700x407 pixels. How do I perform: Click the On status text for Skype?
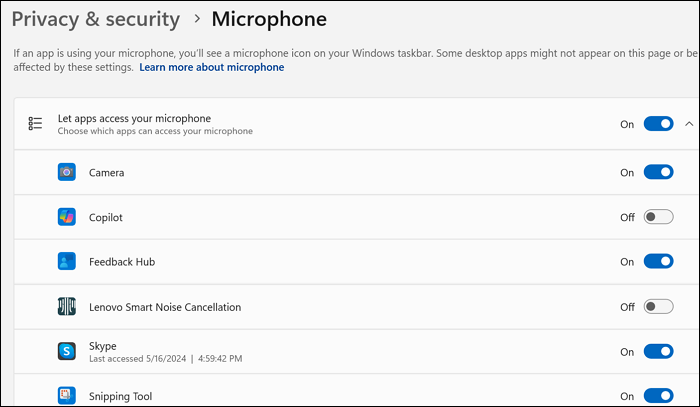627,352
